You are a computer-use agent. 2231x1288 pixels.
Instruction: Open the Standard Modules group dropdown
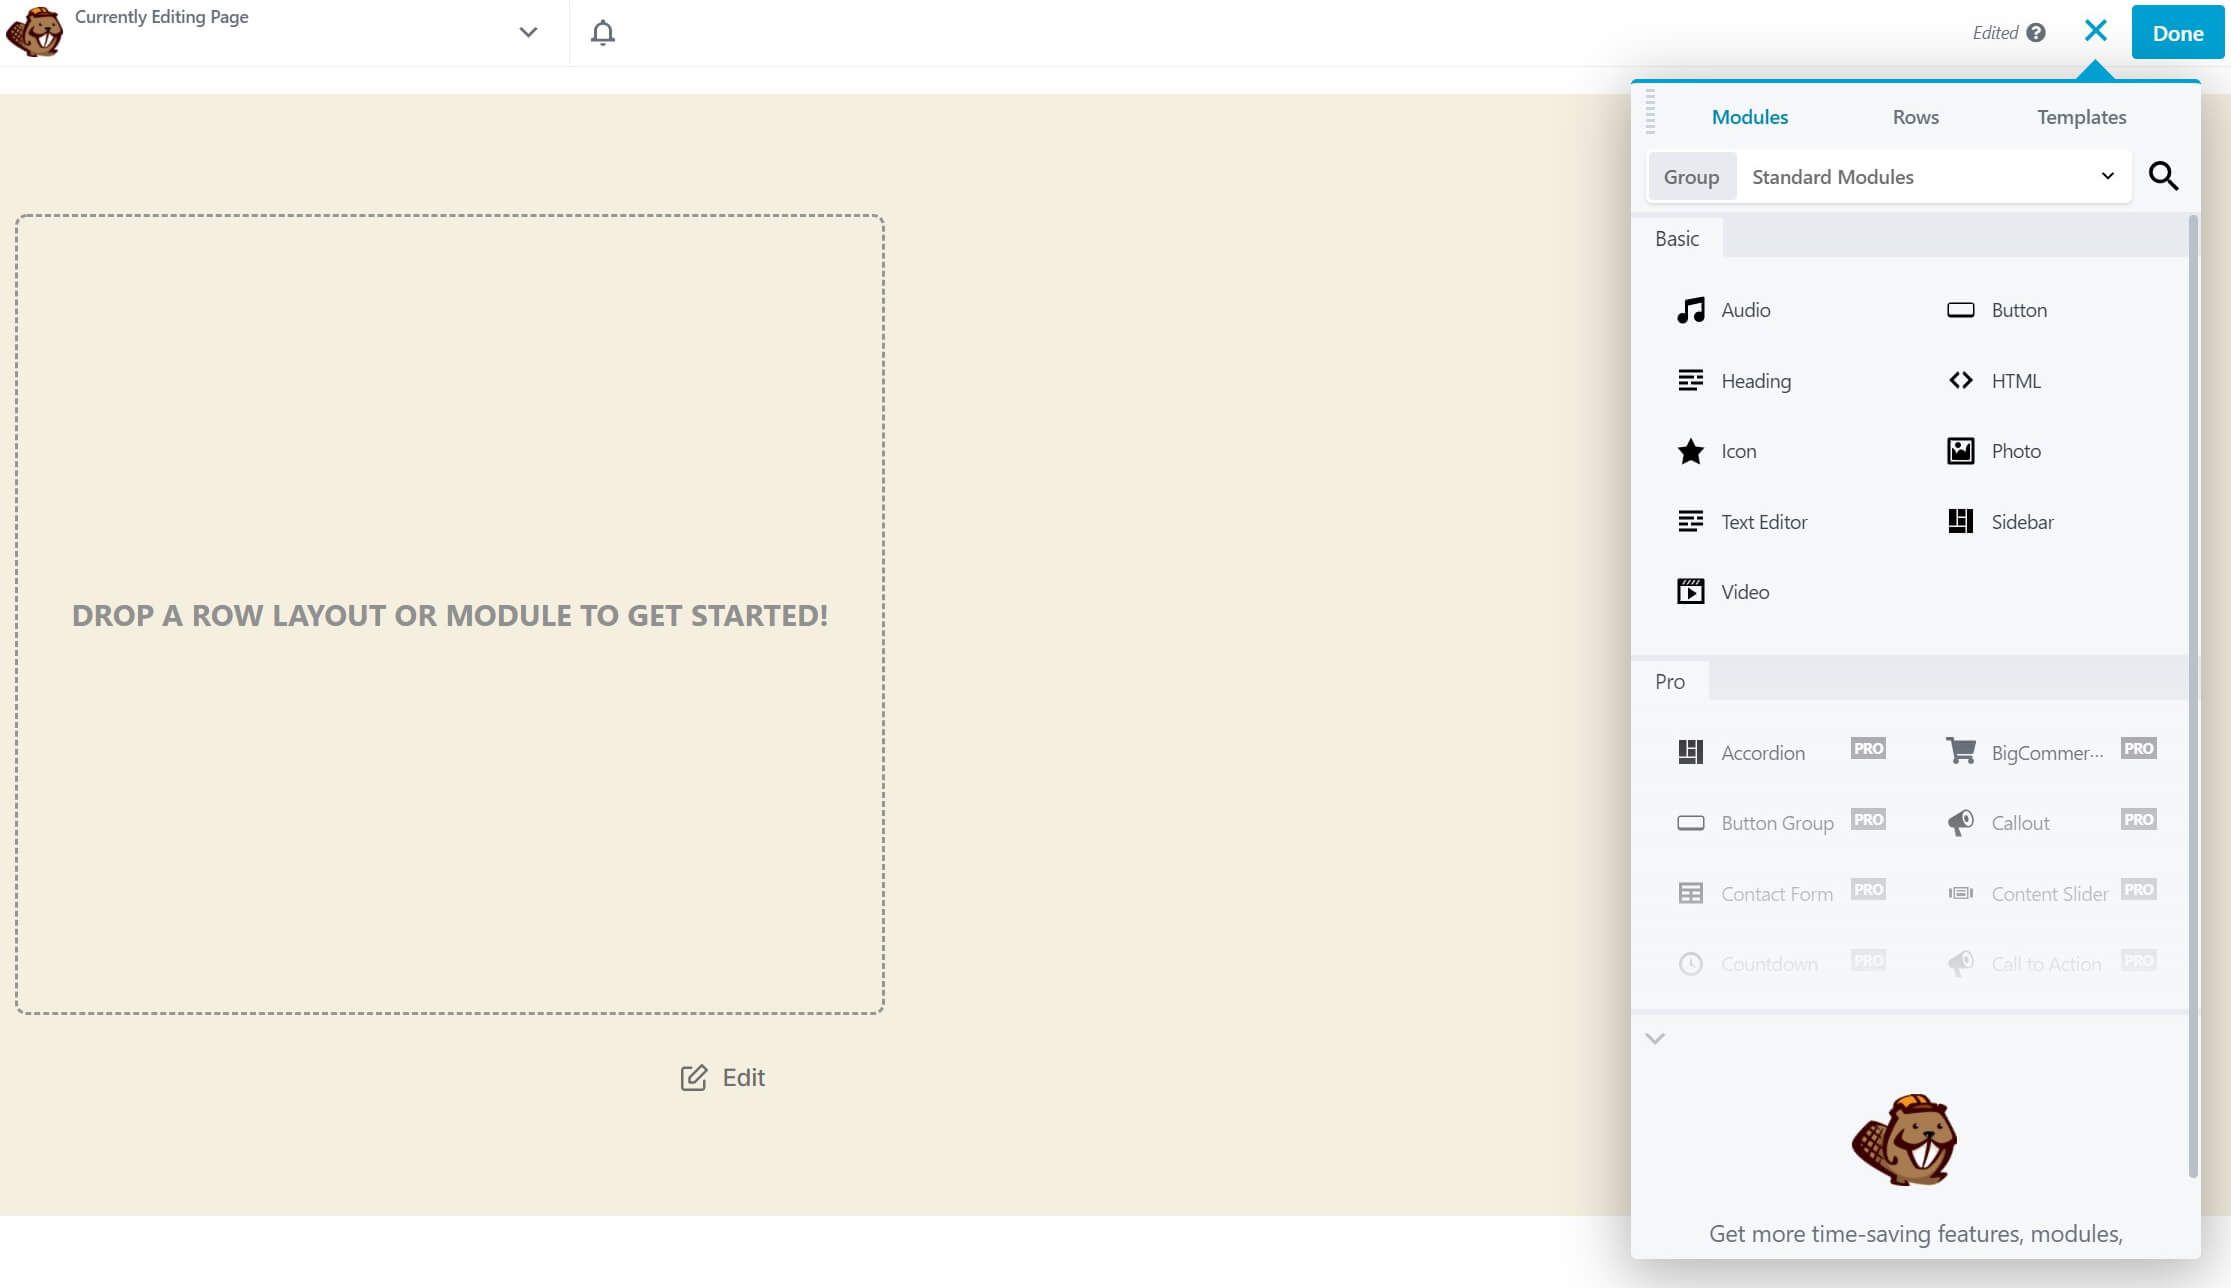coord(1930,176)
